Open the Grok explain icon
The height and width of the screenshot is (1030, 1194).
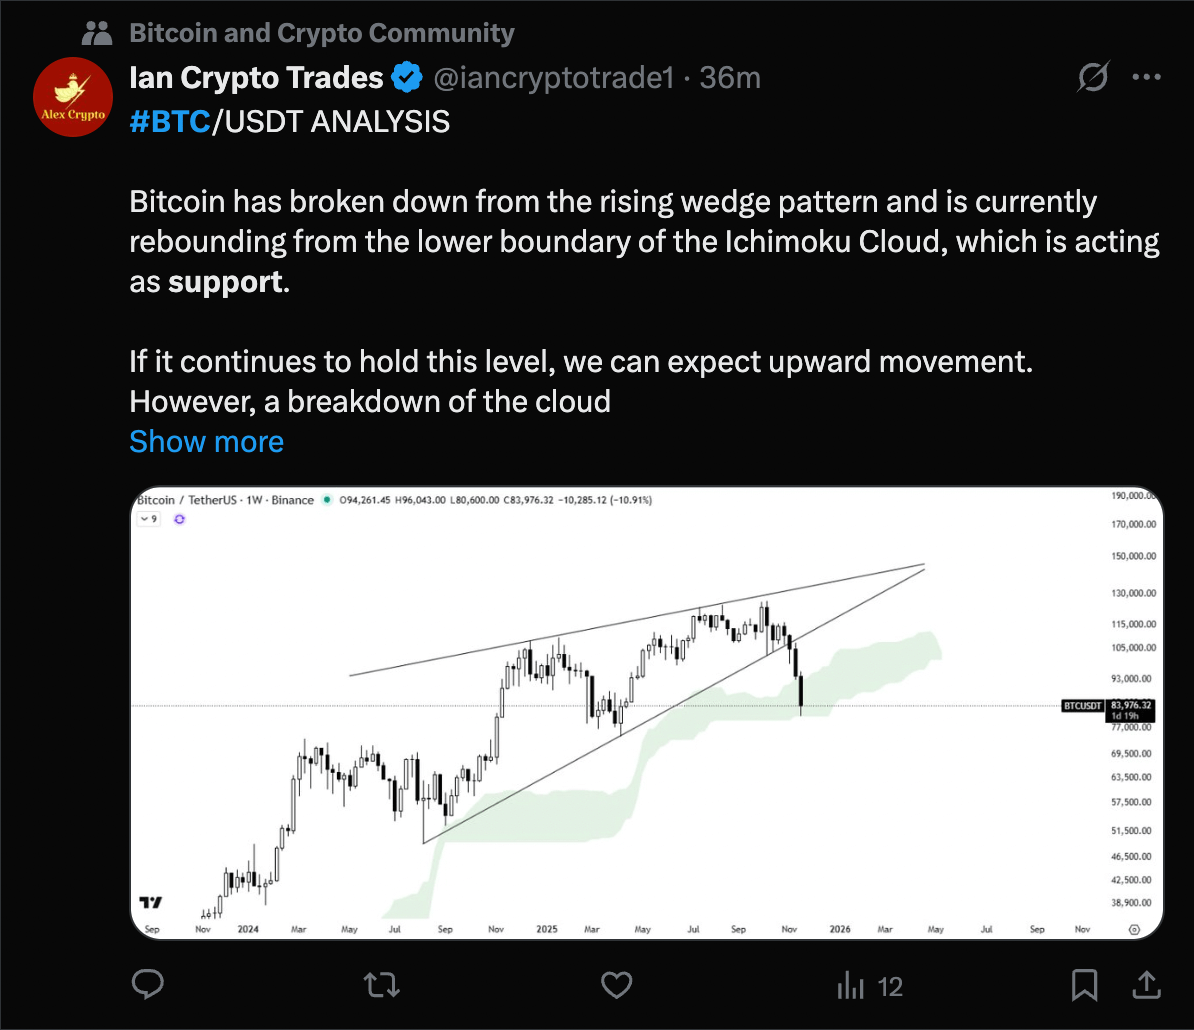(x=1094, y=78)
